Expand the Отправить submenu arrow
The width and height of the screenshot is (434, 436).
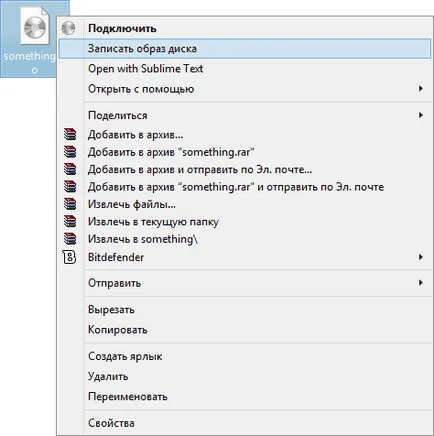point(421,283)
